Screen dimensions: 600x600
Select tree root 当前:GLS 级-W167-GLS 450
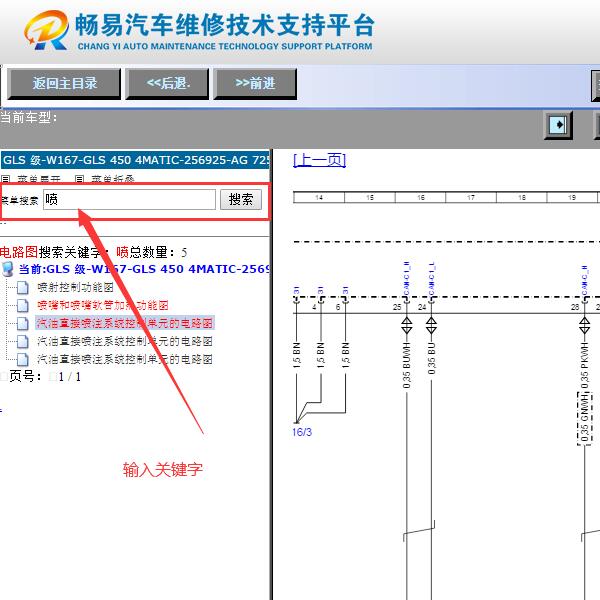click(144, 269)
